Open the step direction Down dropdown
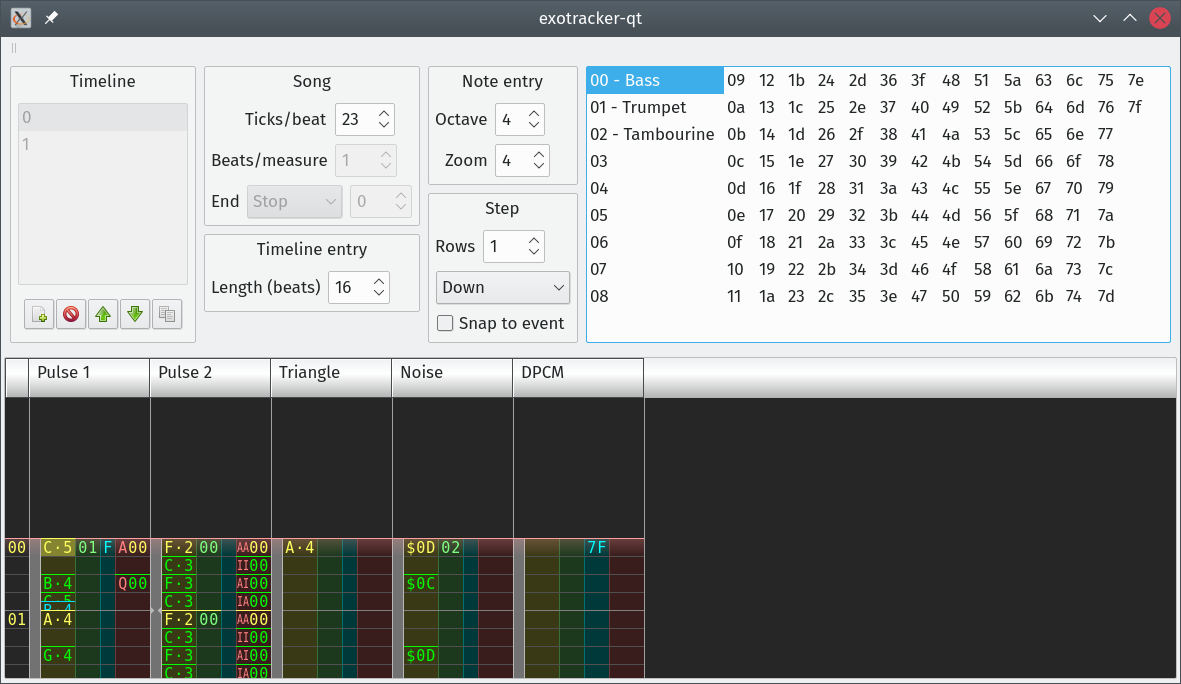This screenshot has height=684, width=1181. click(502, 287)
